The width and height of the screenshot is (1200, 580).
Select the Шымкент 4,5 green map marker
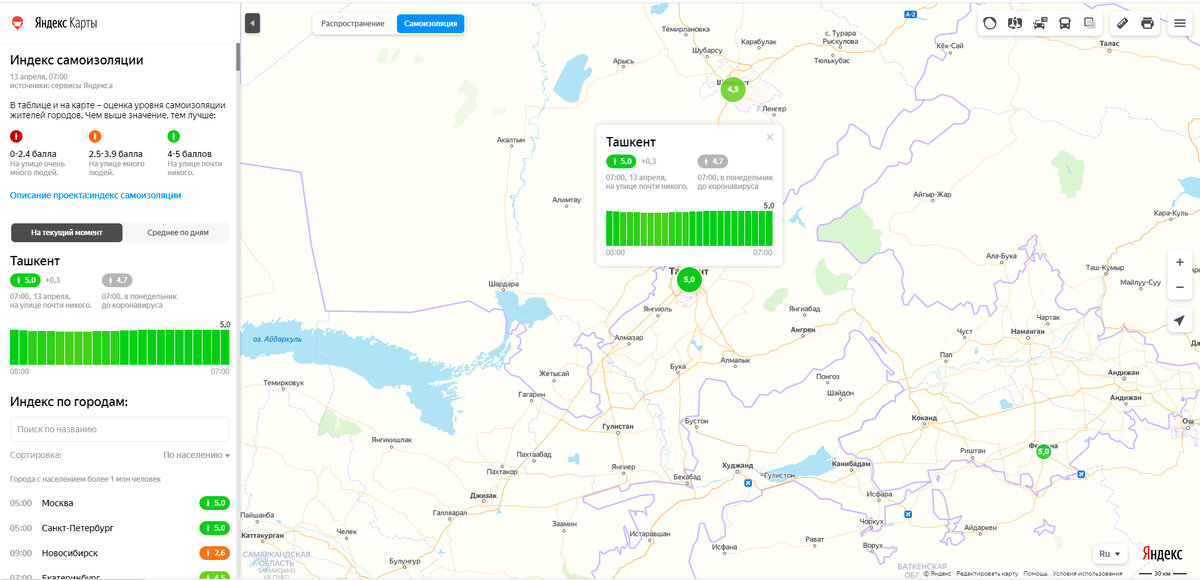tap(733, 89)
